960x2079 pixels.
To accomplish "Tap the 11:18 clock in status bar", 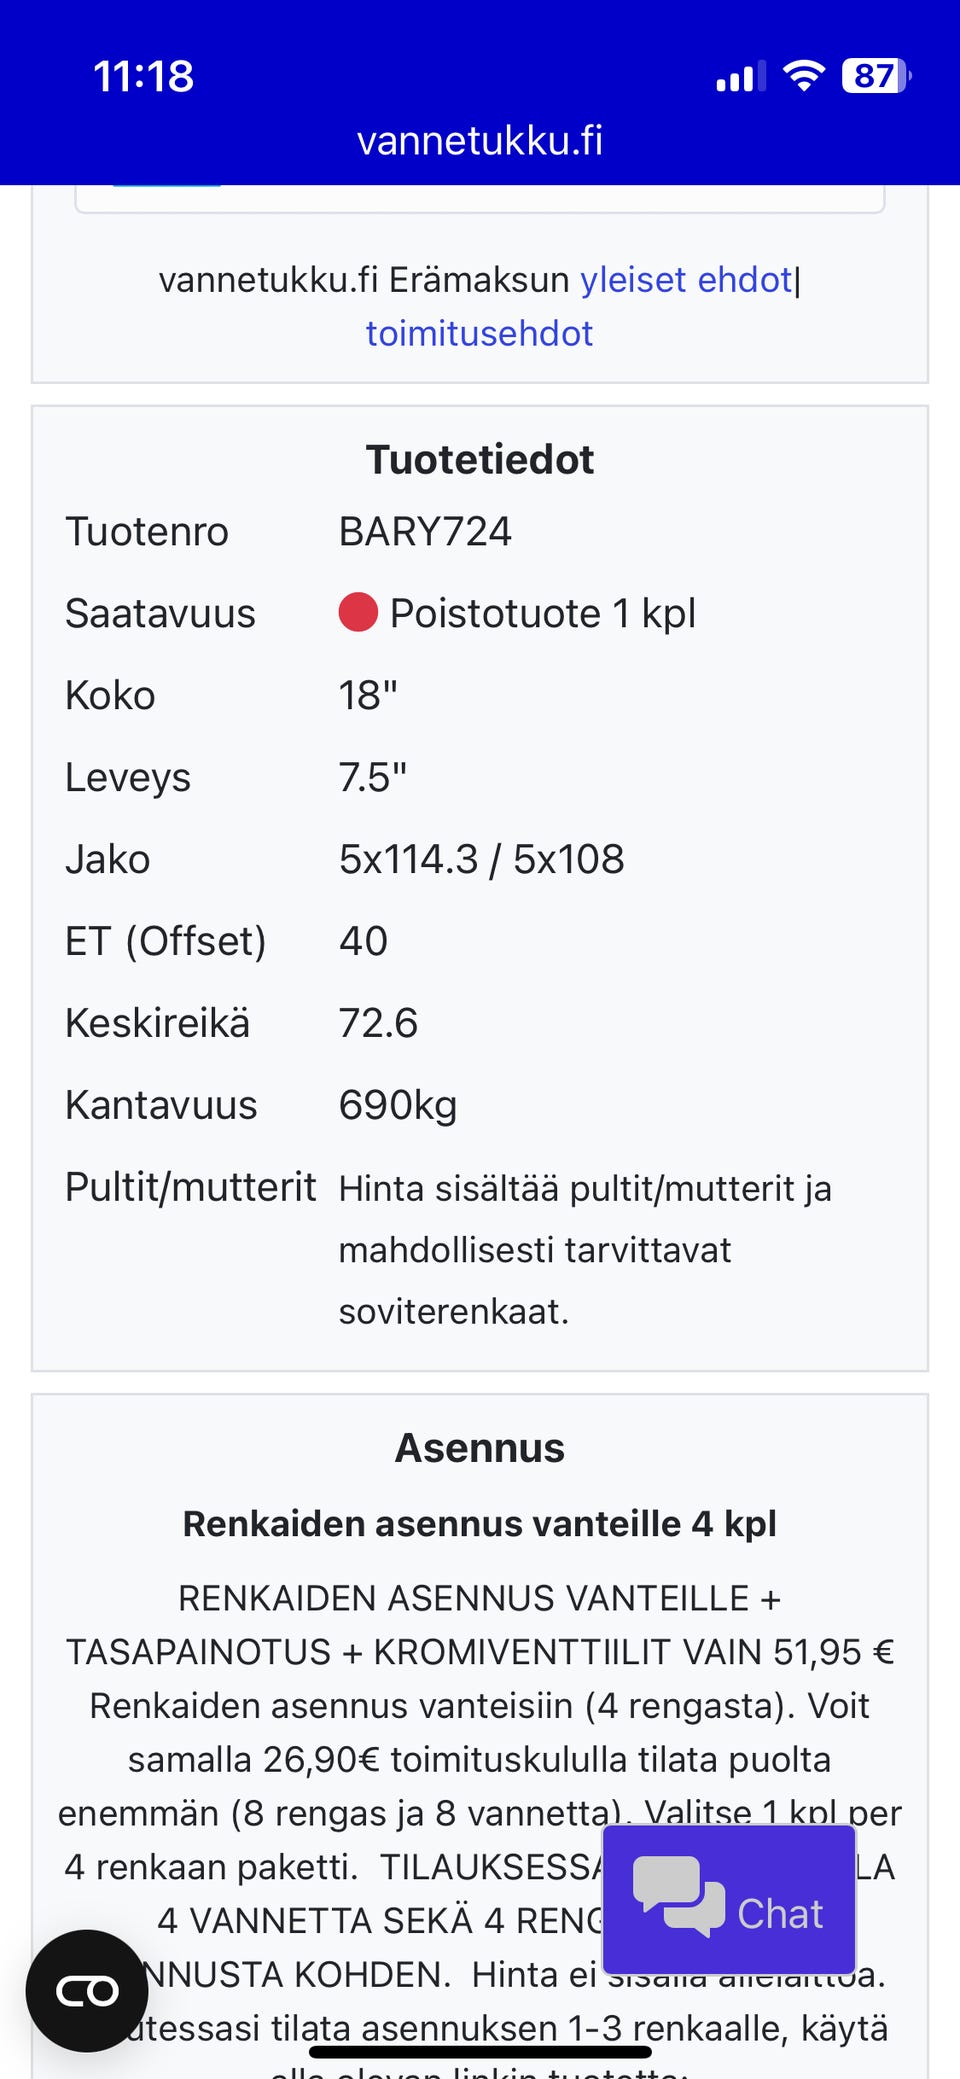I will coord(143,76).
